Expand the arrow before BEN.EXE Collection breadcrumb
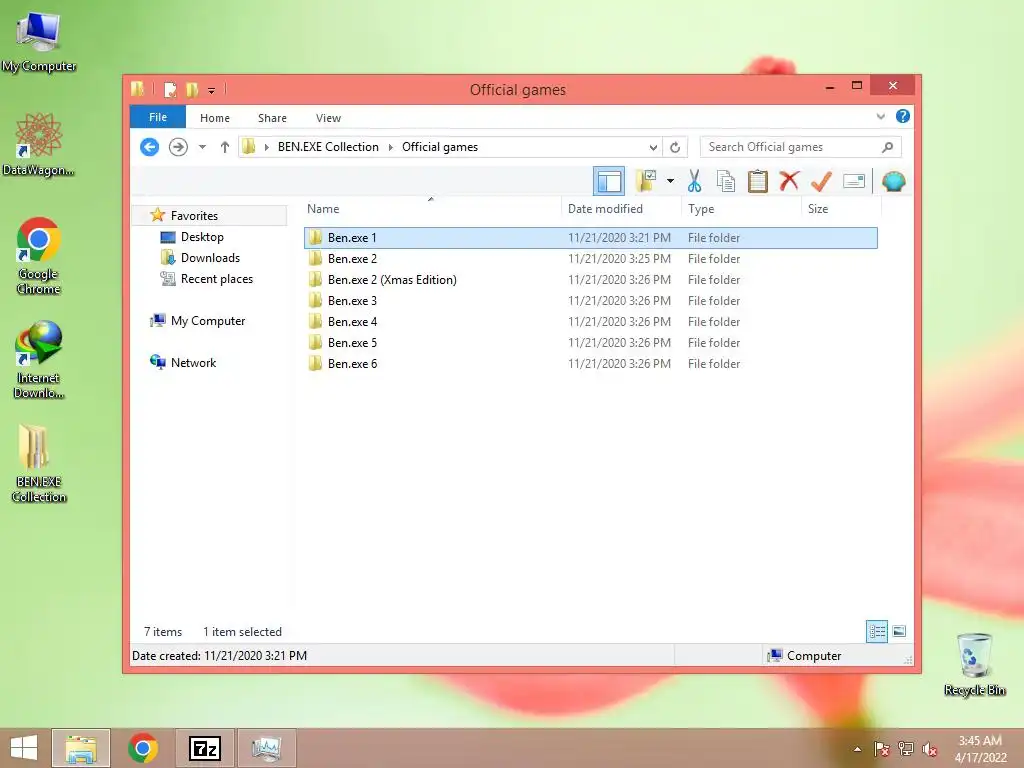Screen dimensions: 1024x768 pyautogui.click(x=266, y=147)
